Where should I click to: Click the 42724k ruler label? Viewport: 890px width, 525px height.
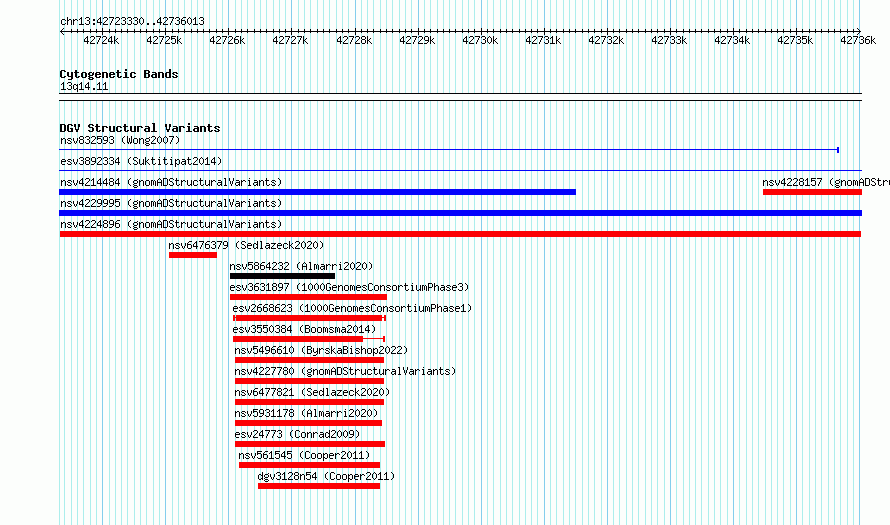tap(101, 40)
